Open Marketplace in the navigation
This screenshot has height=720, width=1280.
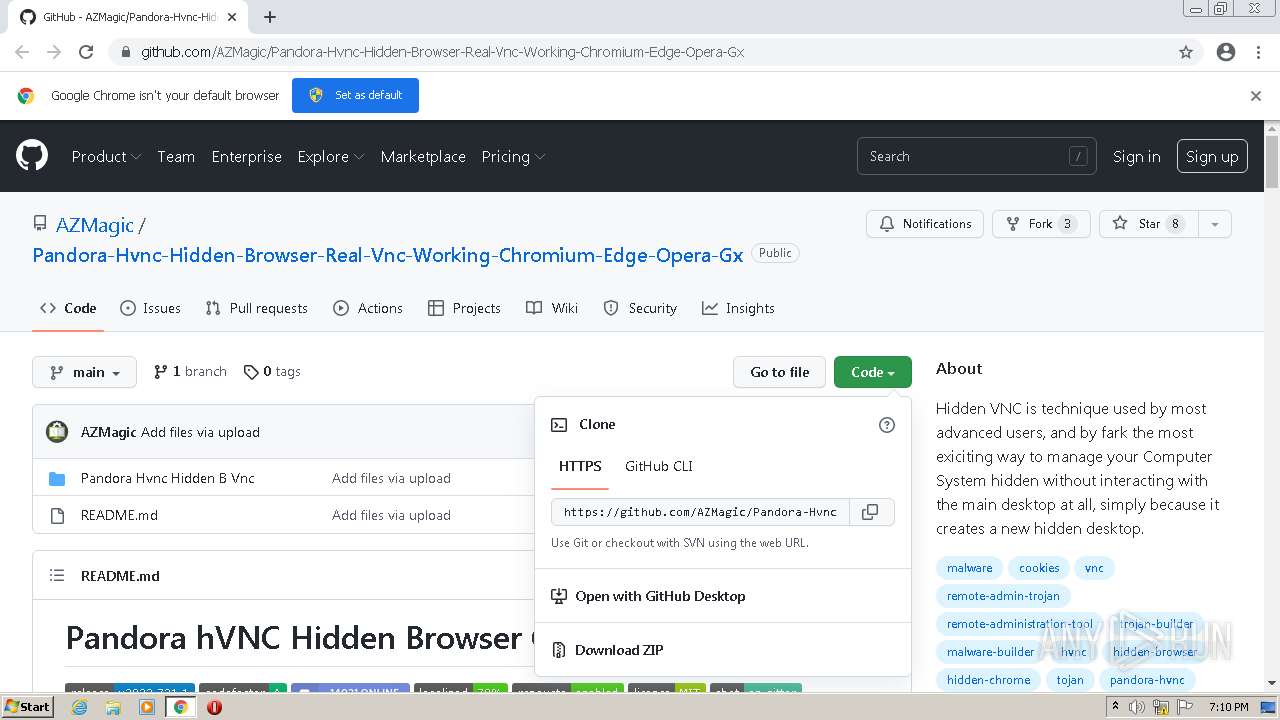tap(423, 156)
